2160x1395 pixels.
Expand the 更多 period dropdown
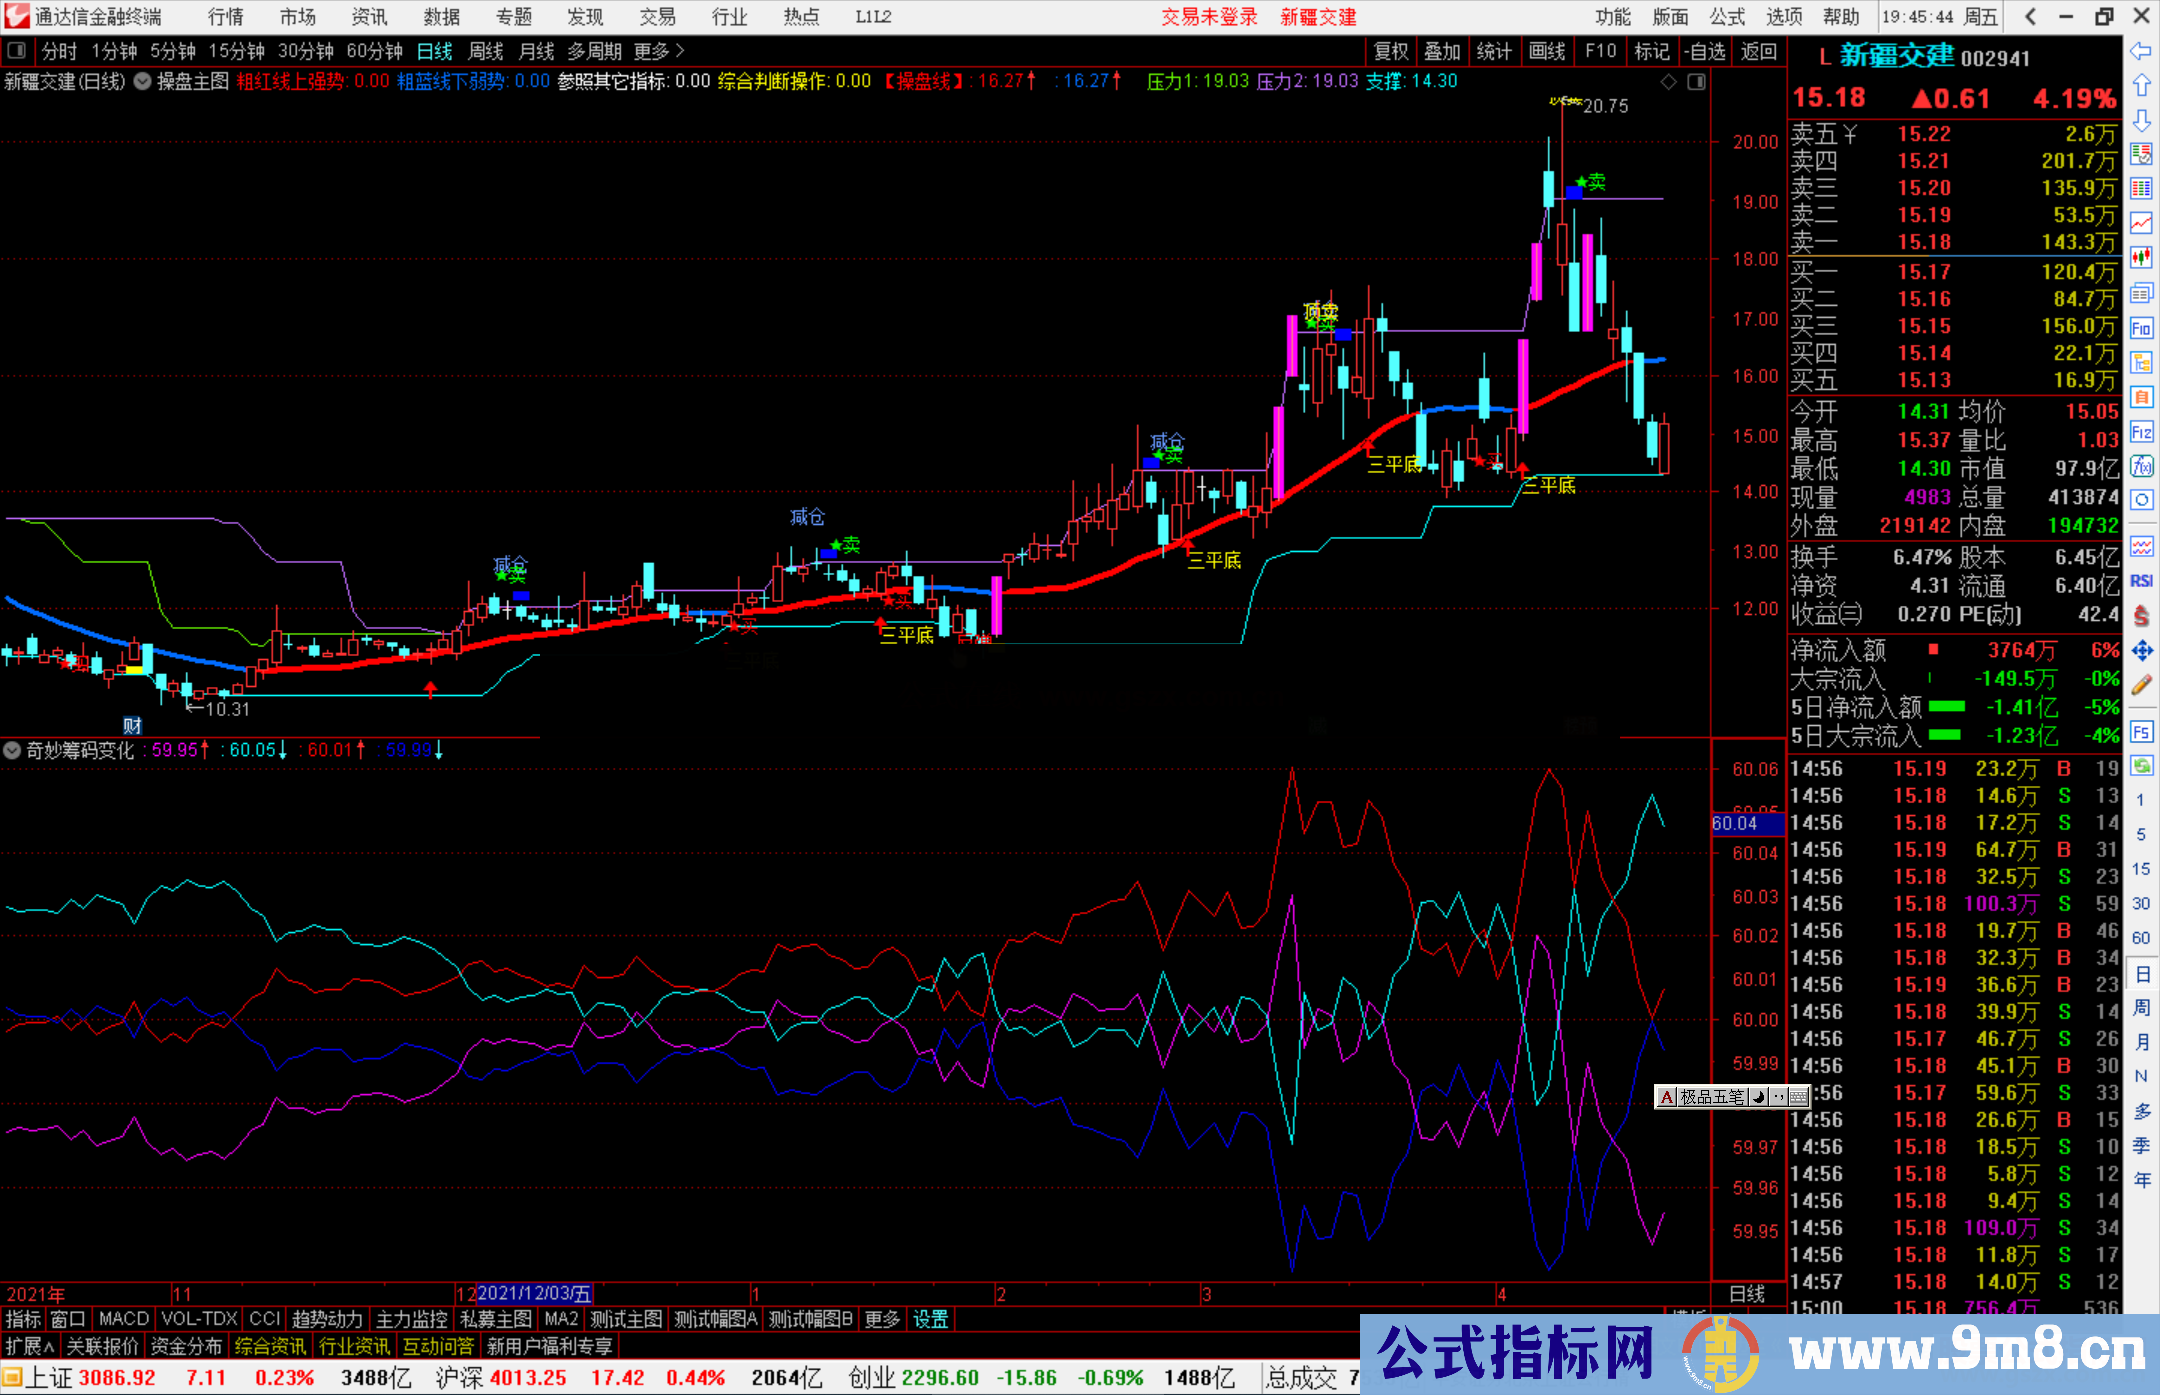pyautogui.click(x=659, y=51)
